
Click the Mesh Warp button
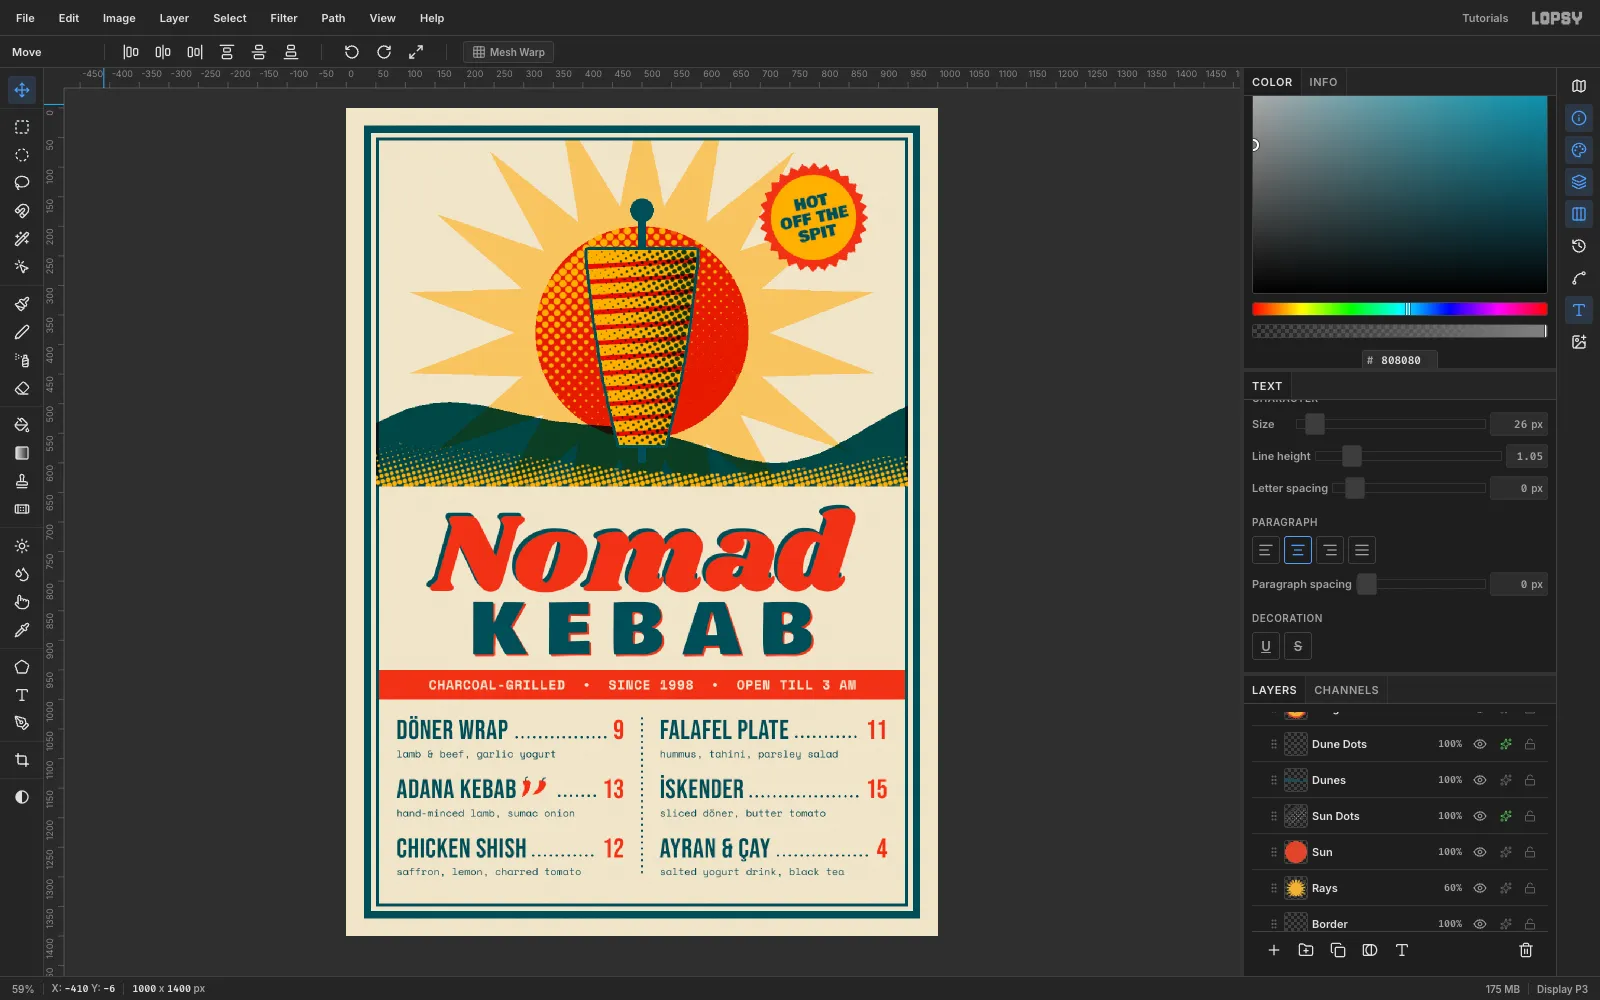pos(509,52)
